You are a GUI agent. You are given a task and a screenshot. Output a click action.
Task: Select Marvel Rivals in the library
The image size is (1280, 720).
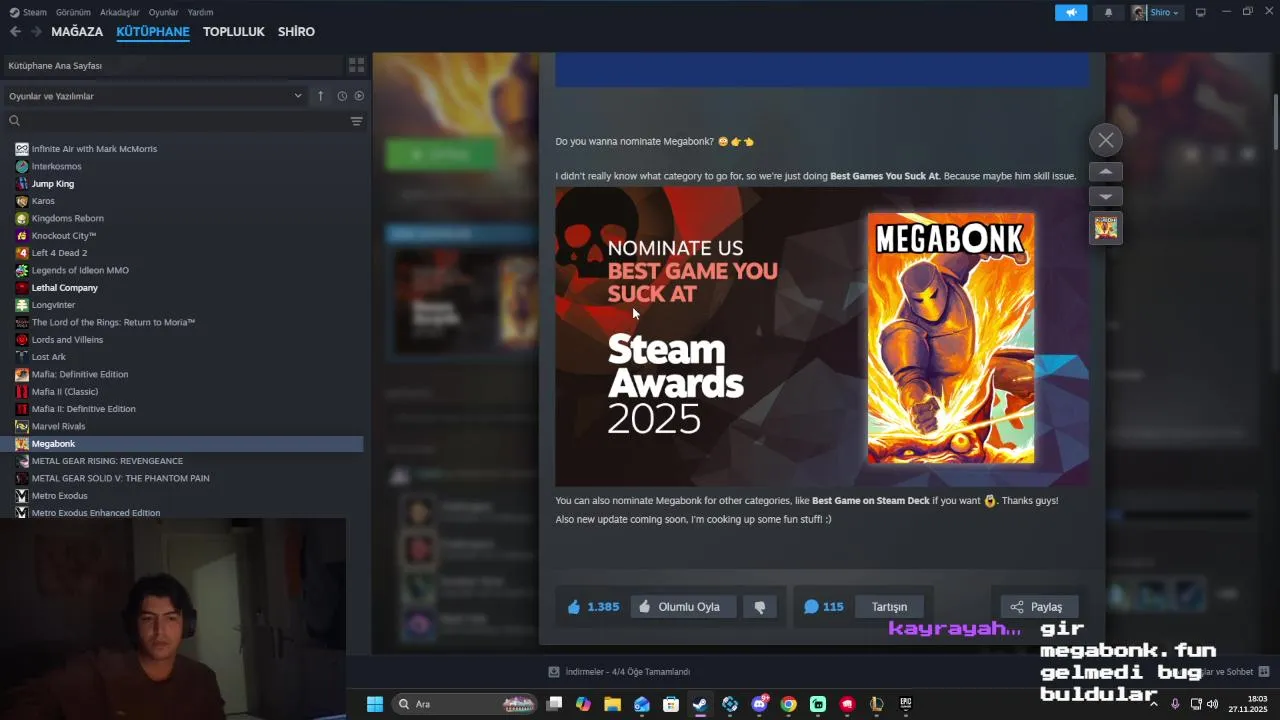pos(58,426)
